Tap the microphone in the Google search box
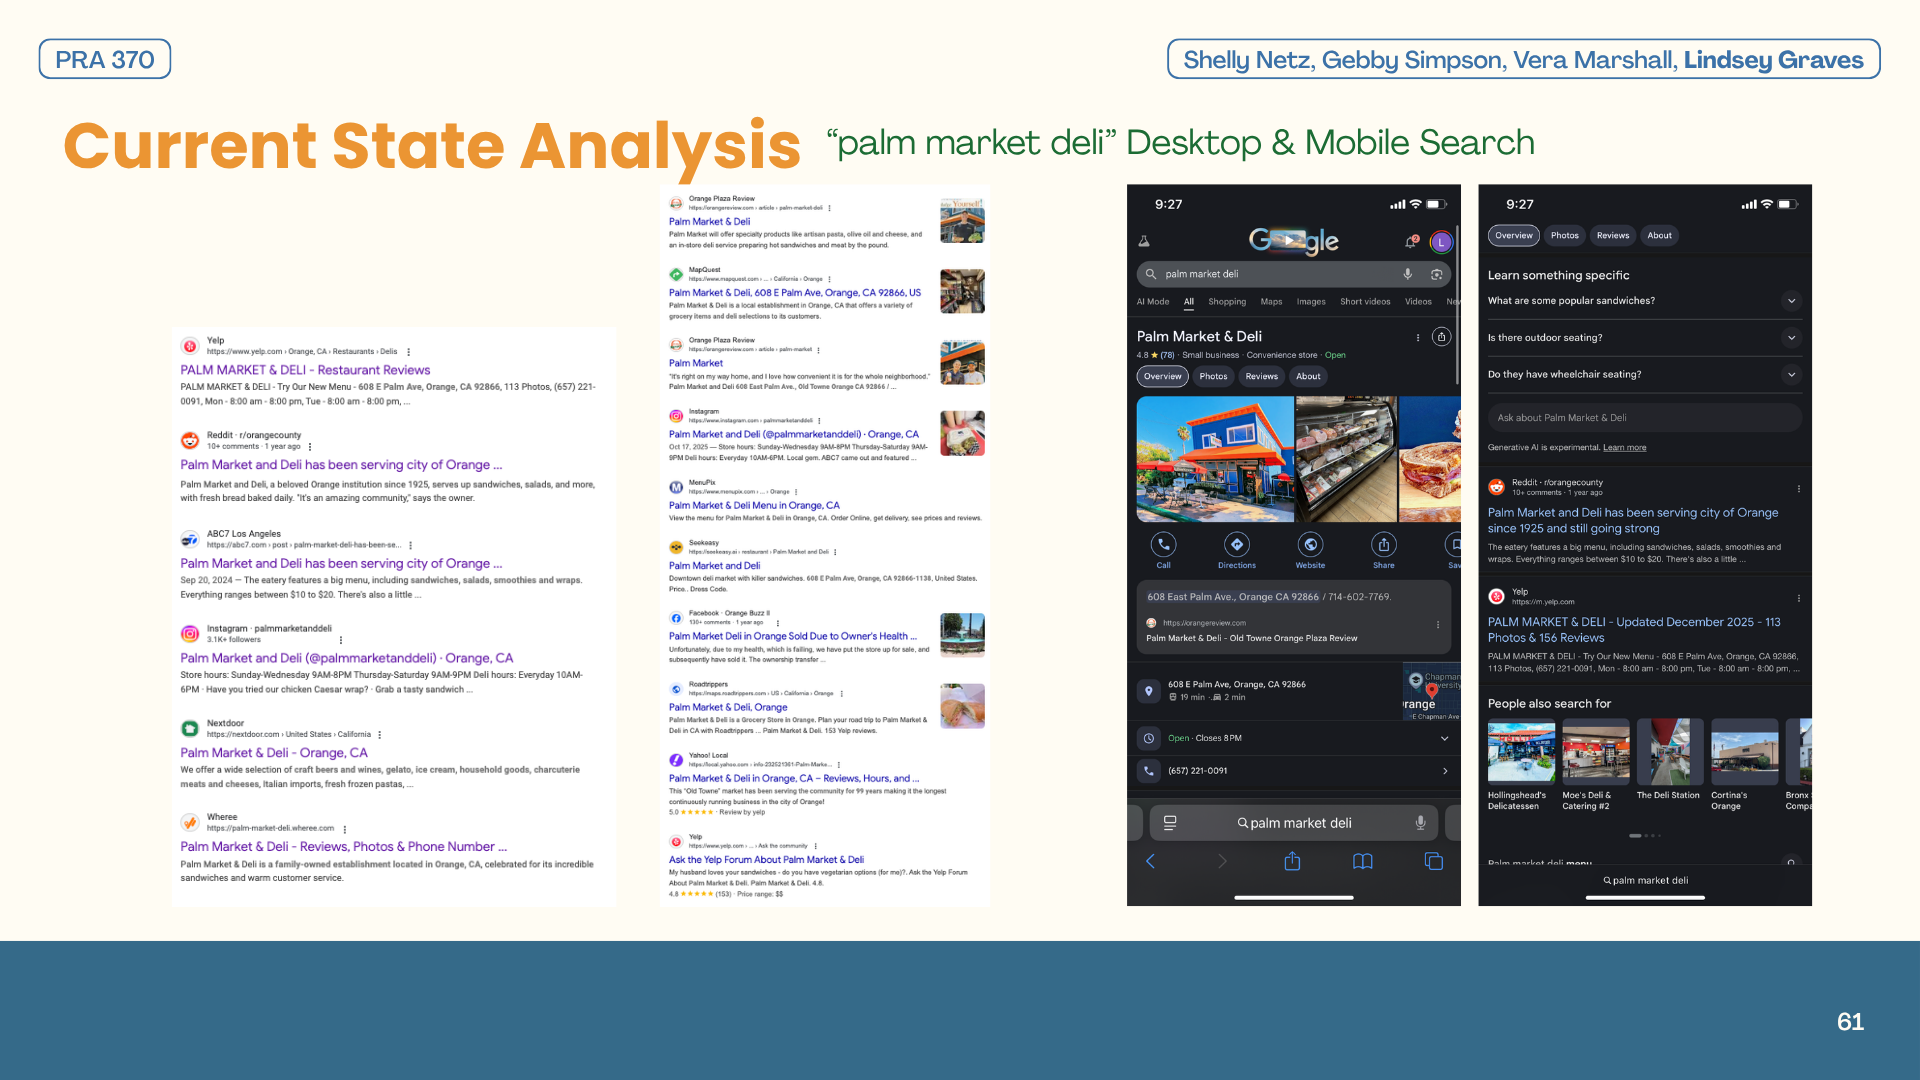The image size is (1920, 1080). [1408, 274]
